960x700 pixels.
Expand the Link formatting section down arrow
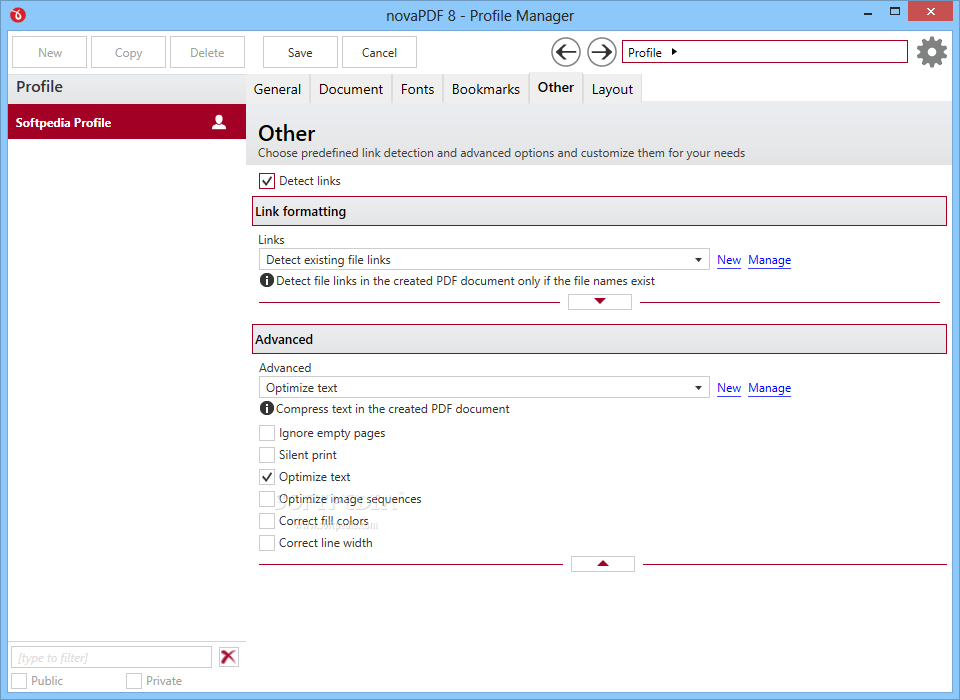600,301
